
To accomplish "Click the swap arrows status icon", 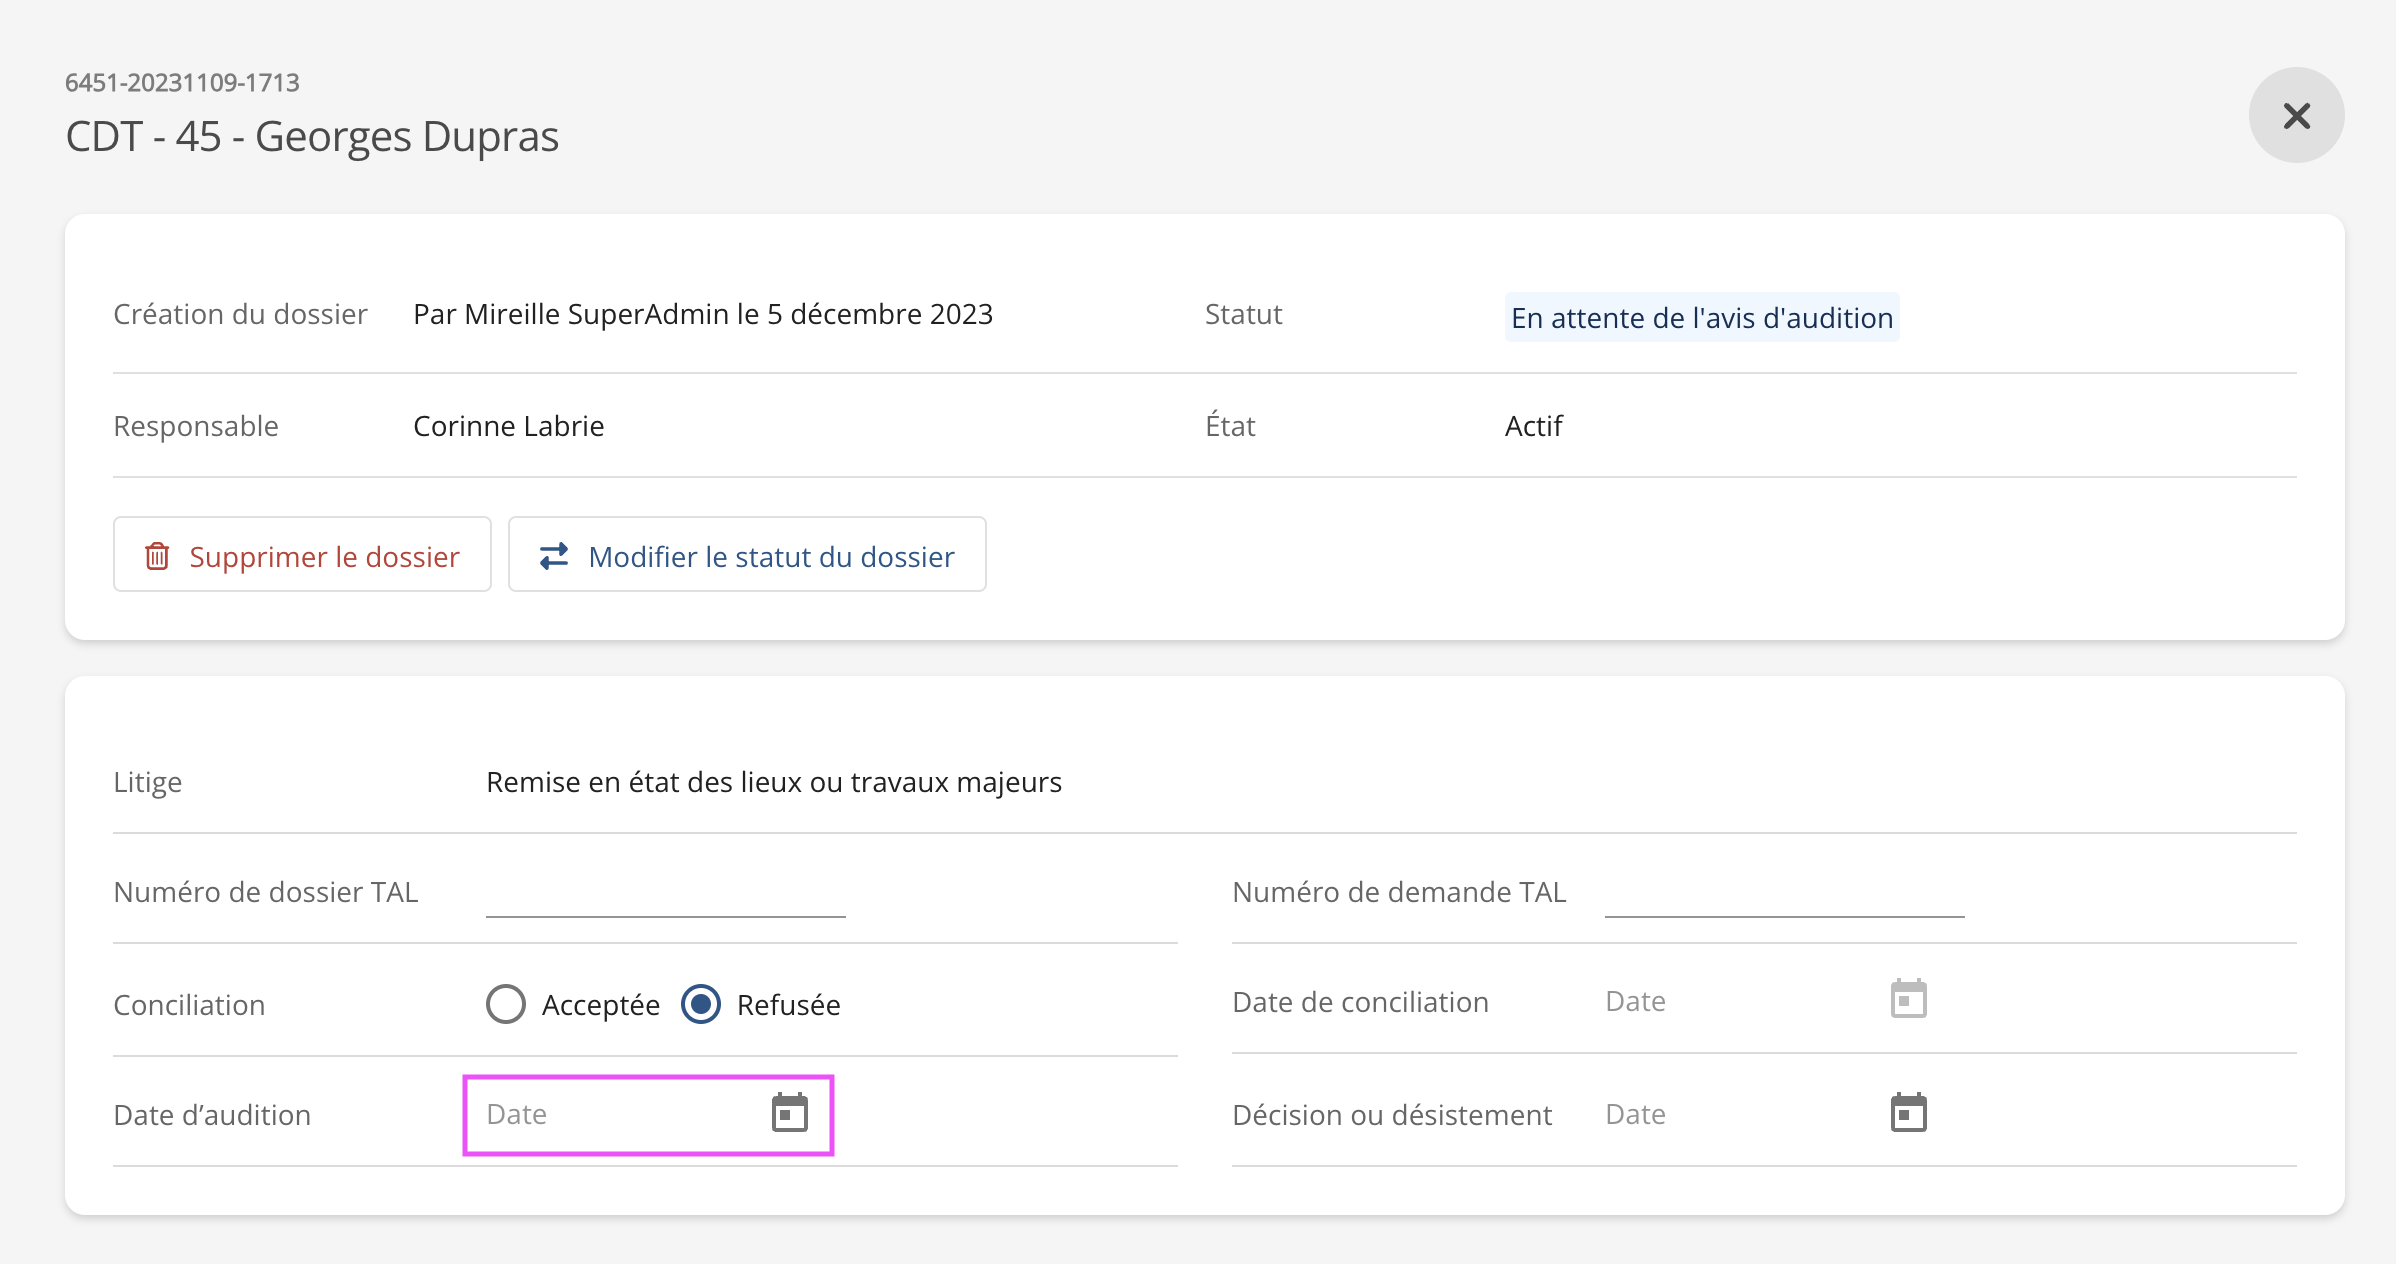I will 554,556.
